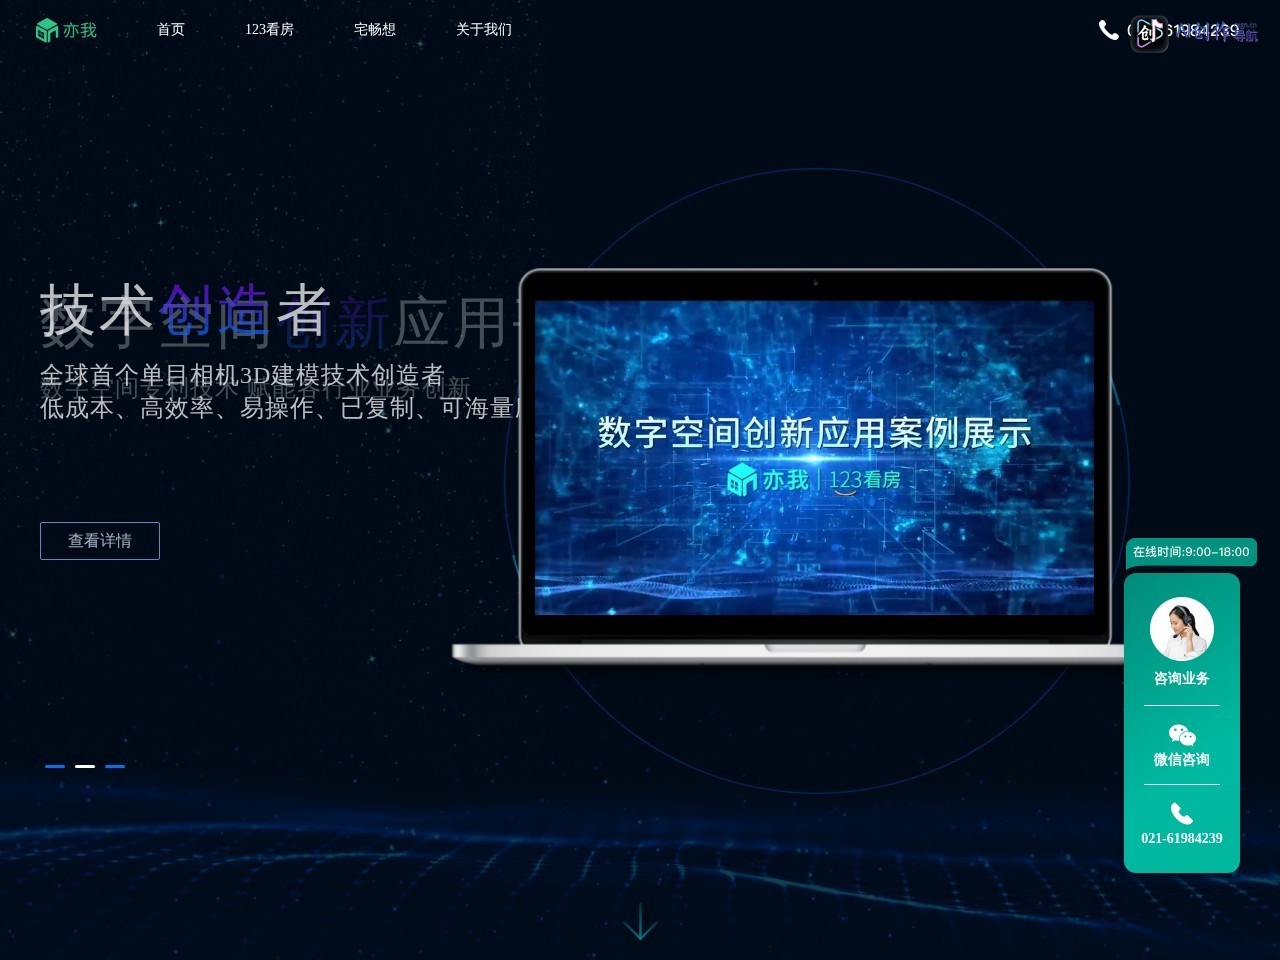Click the 在线时间:9:00-18:00 badge
Viewport: 1280px width, 960px height.
1191,552
